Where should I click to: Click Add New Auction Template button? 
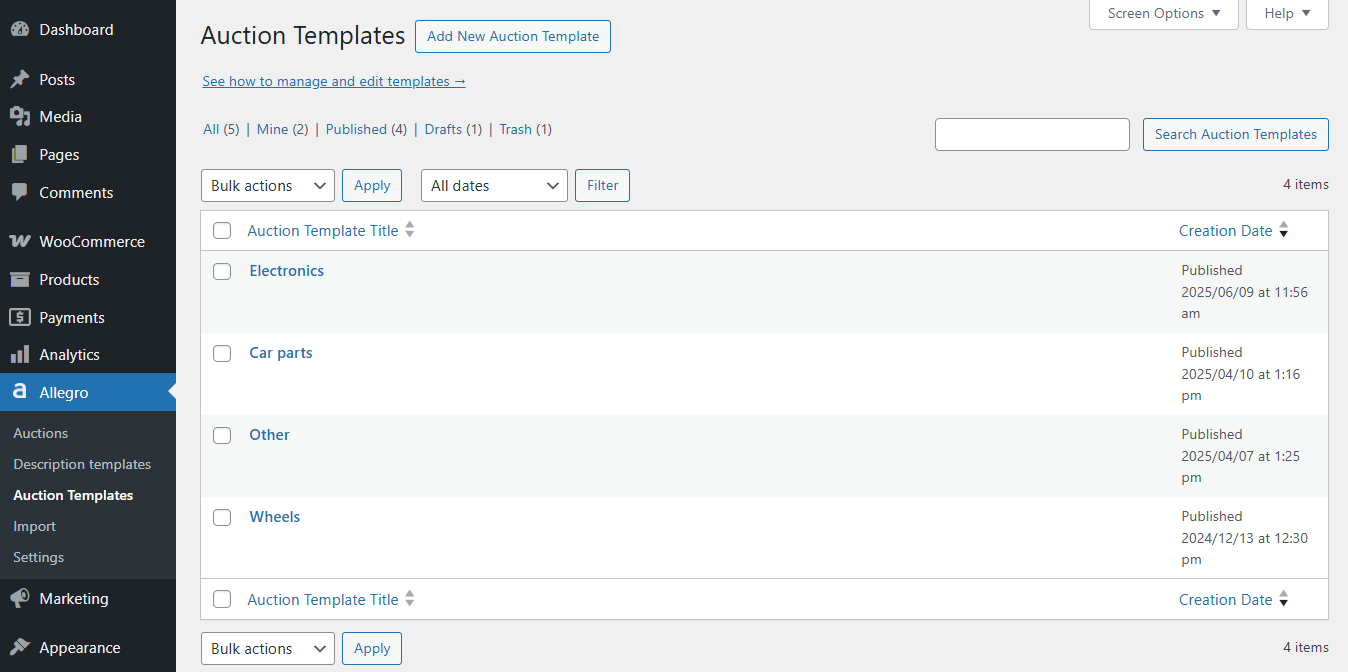513,36
